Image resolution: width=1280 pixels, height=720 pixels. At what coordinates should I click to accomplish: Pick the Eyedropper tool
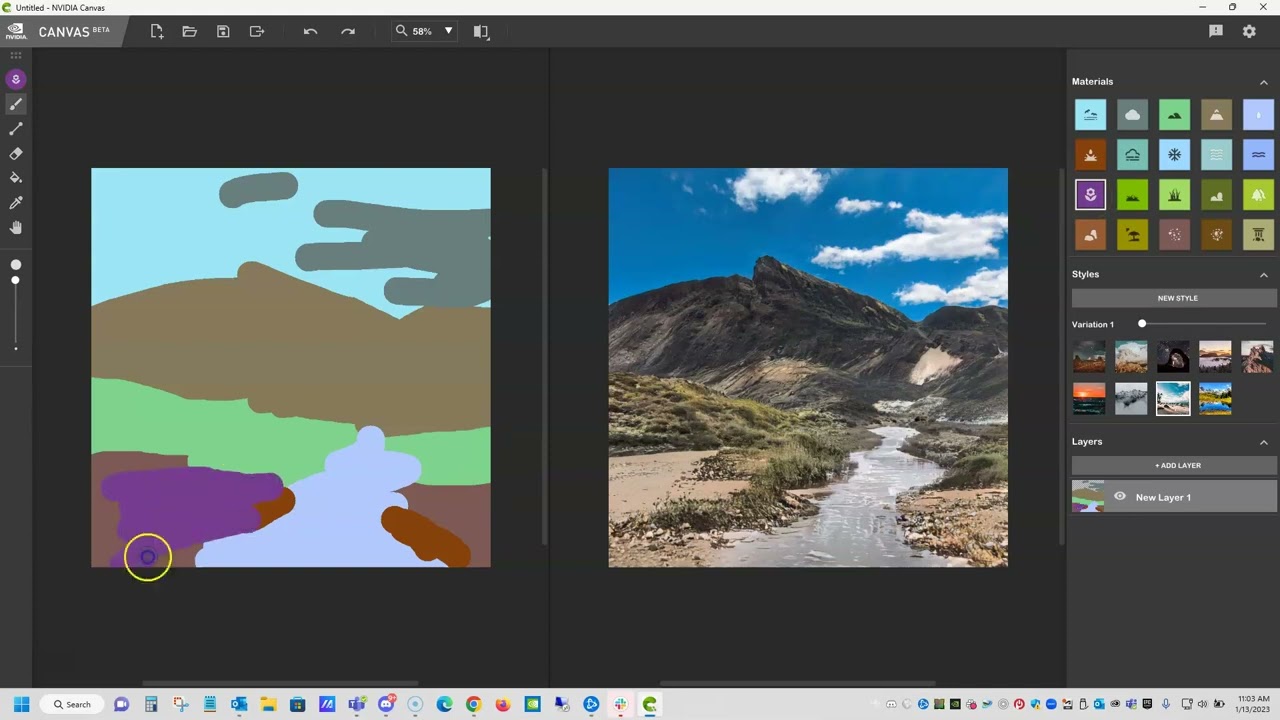[x=16, y=203]
